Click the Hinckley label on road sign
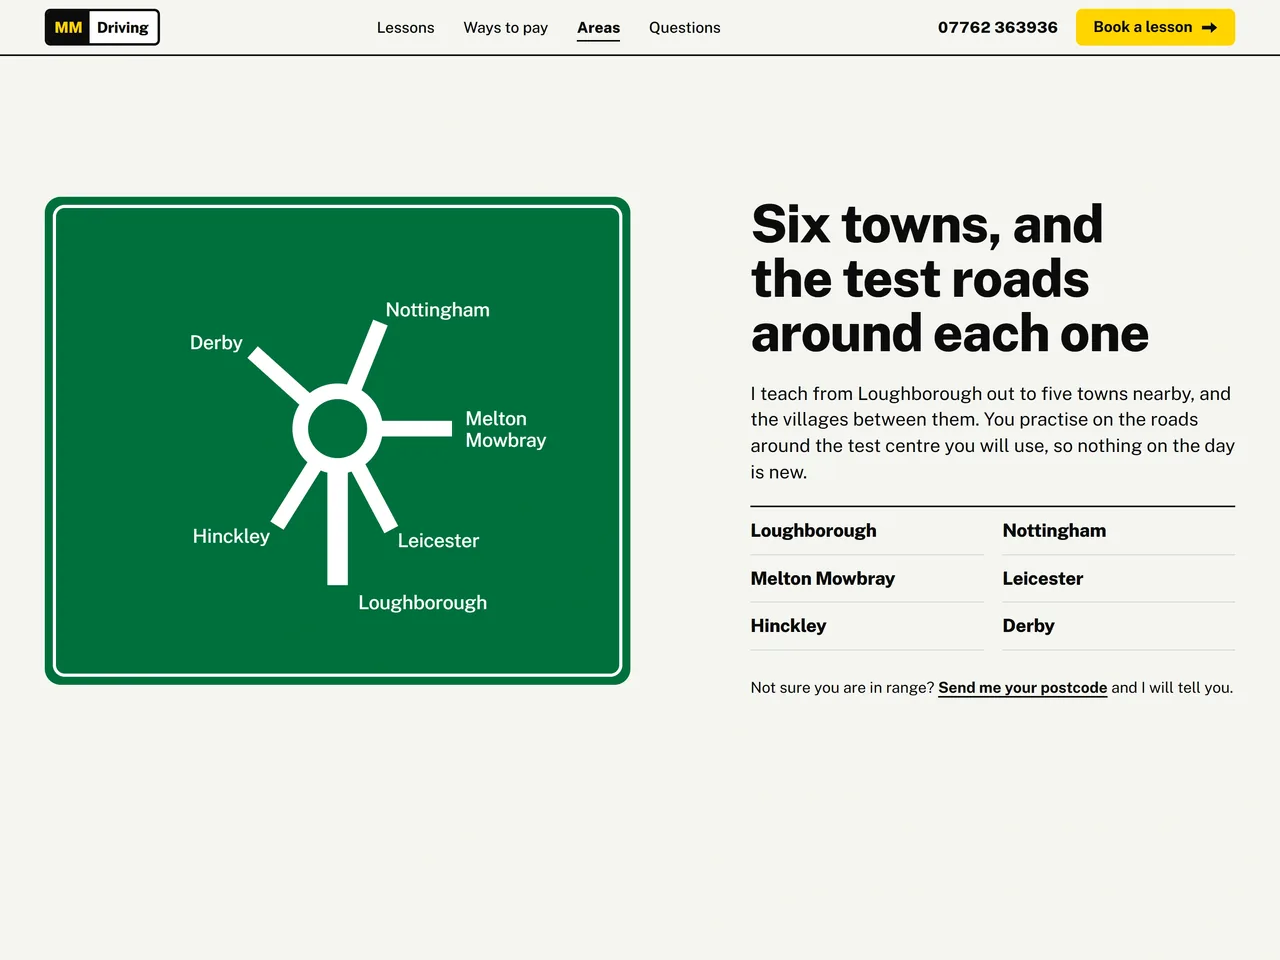This screenshot has height=960, width=1280. coord(231,537)
